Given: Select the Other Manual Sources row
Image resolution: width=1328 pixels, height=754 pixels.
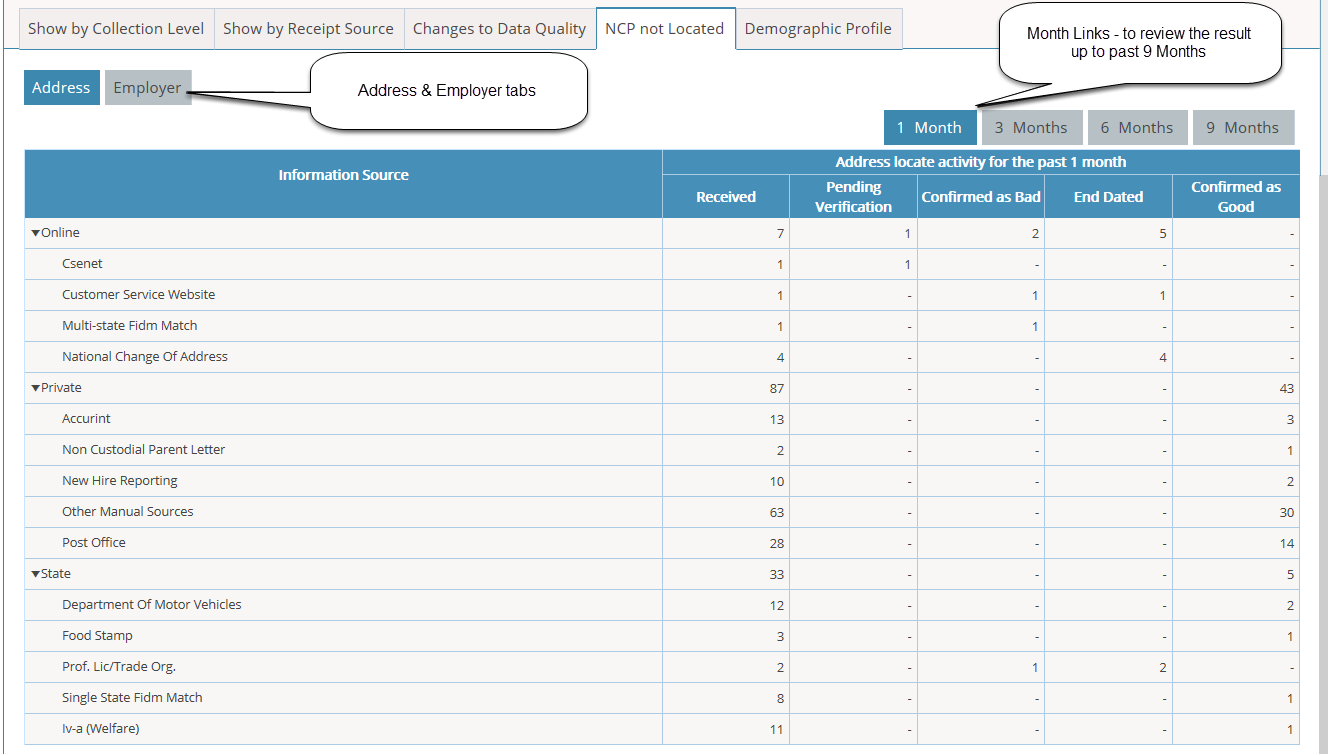Looking at the screenshot, I should (x=662, y=512).
